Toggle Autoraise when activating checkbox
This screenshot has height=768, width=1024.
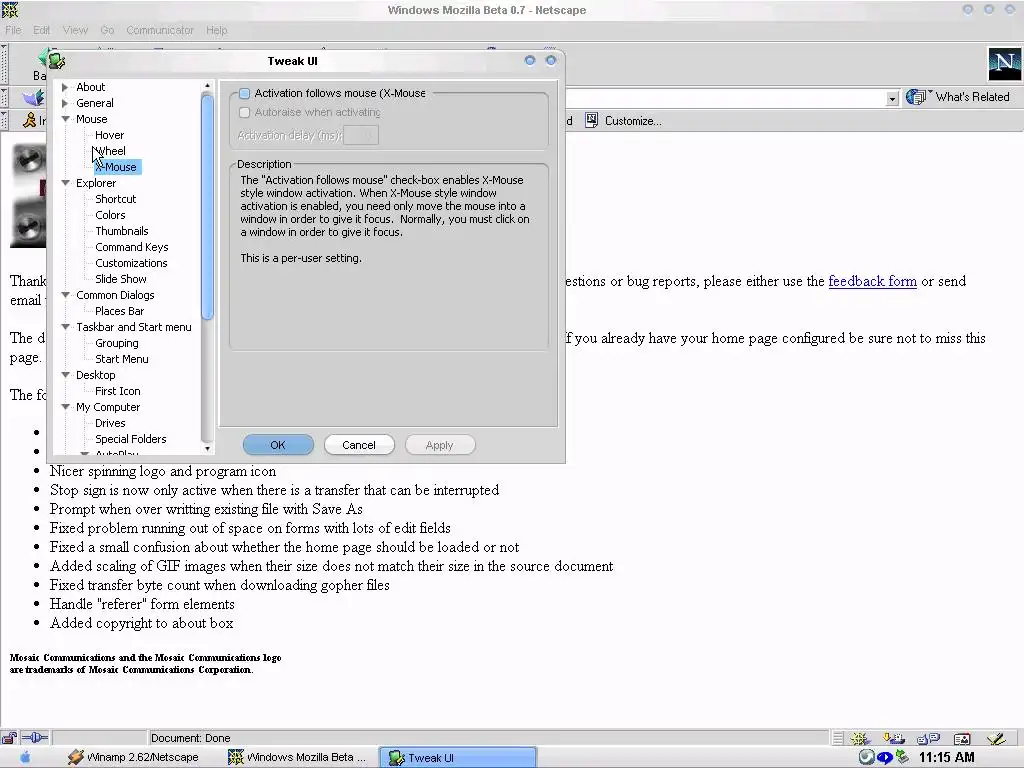click(245, 112)
